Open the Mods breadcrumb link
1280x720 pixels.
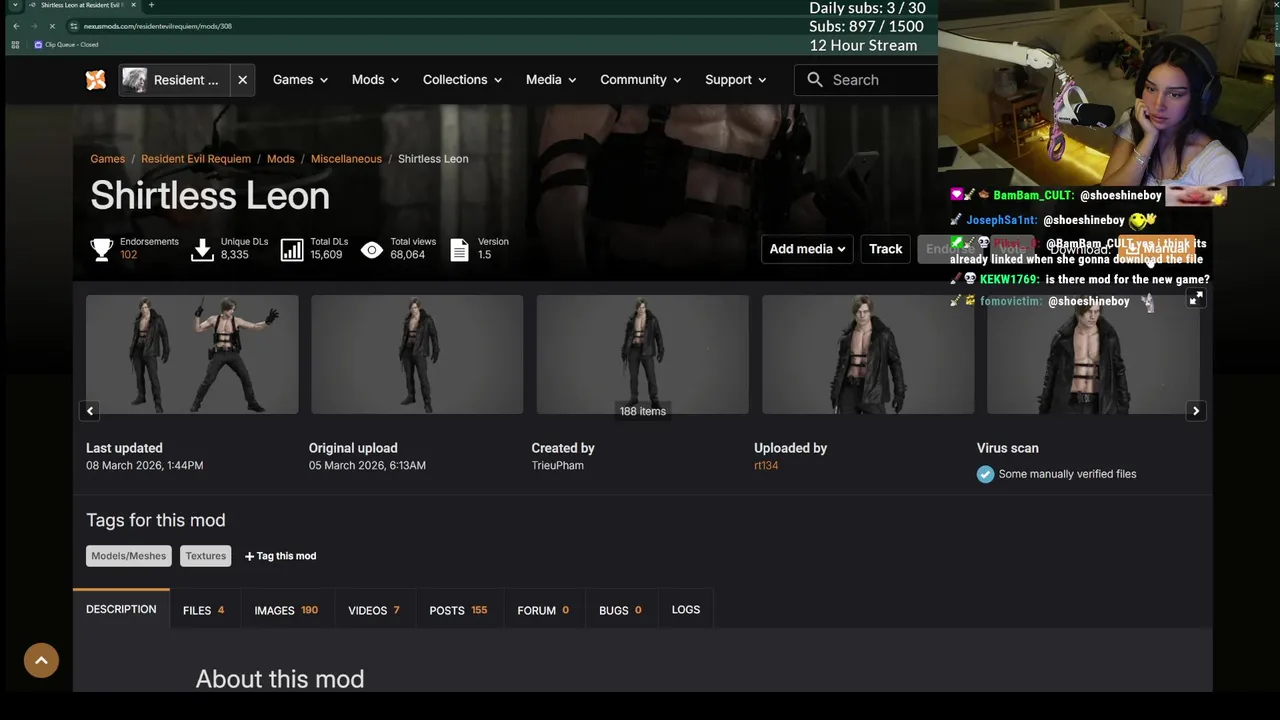281,159
